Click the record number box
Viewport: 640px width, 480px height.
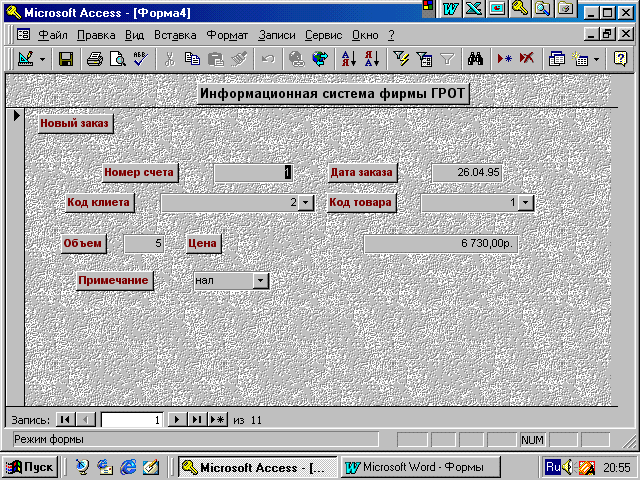click(x=132, y=420)
